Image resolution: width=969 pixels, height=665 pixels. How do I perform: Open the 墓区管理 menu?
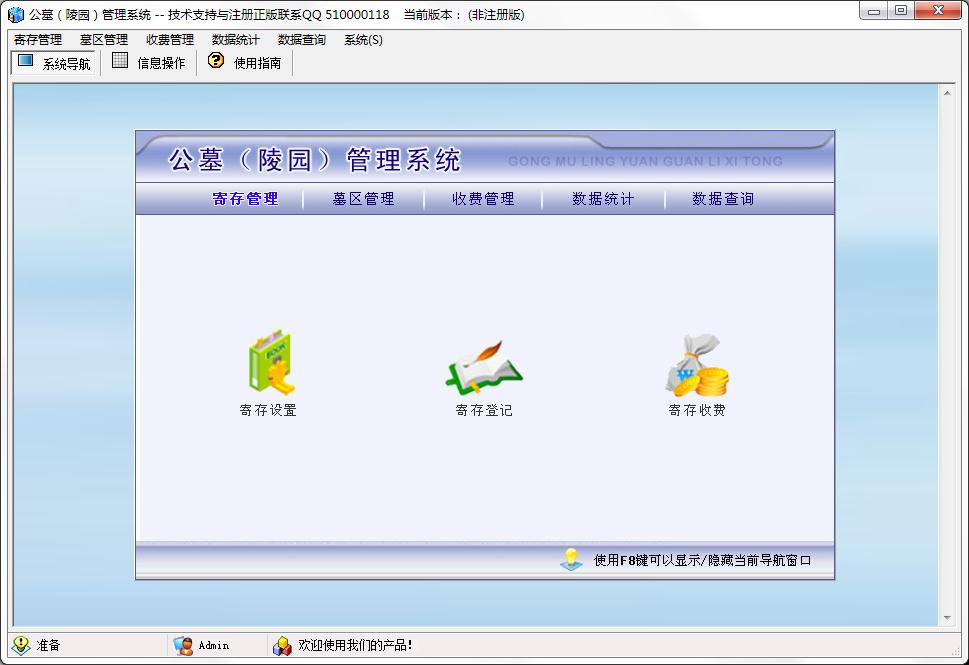[x=104, y=40]
